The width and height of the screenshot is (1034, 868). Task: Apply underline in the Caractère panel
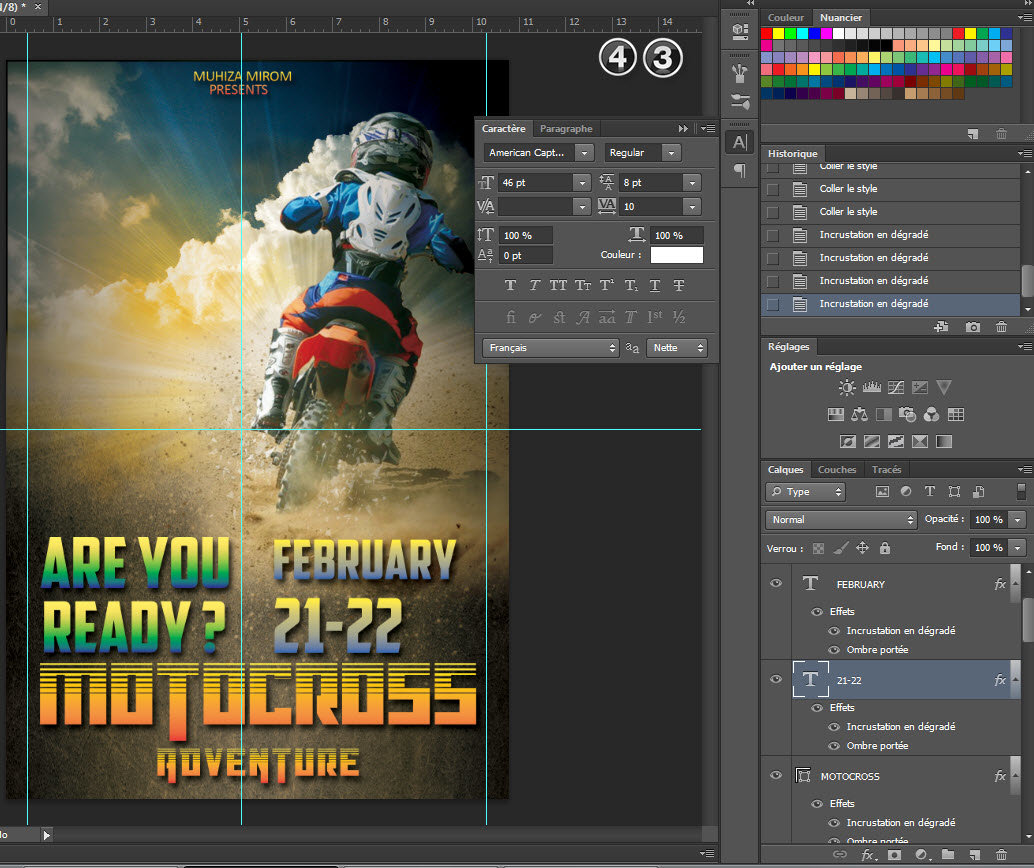click(x=654, y=286)
